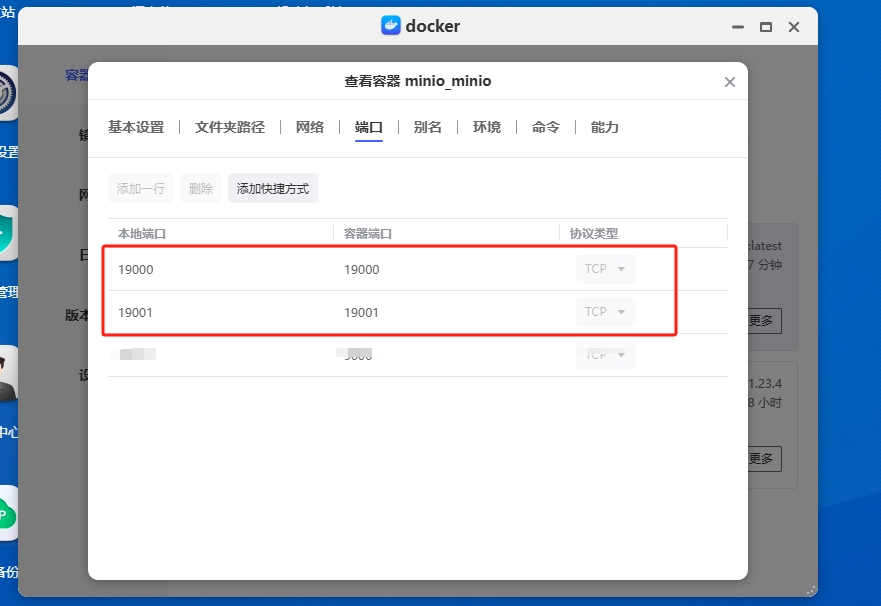Open the green shield security desktop icon

point(8,233)
